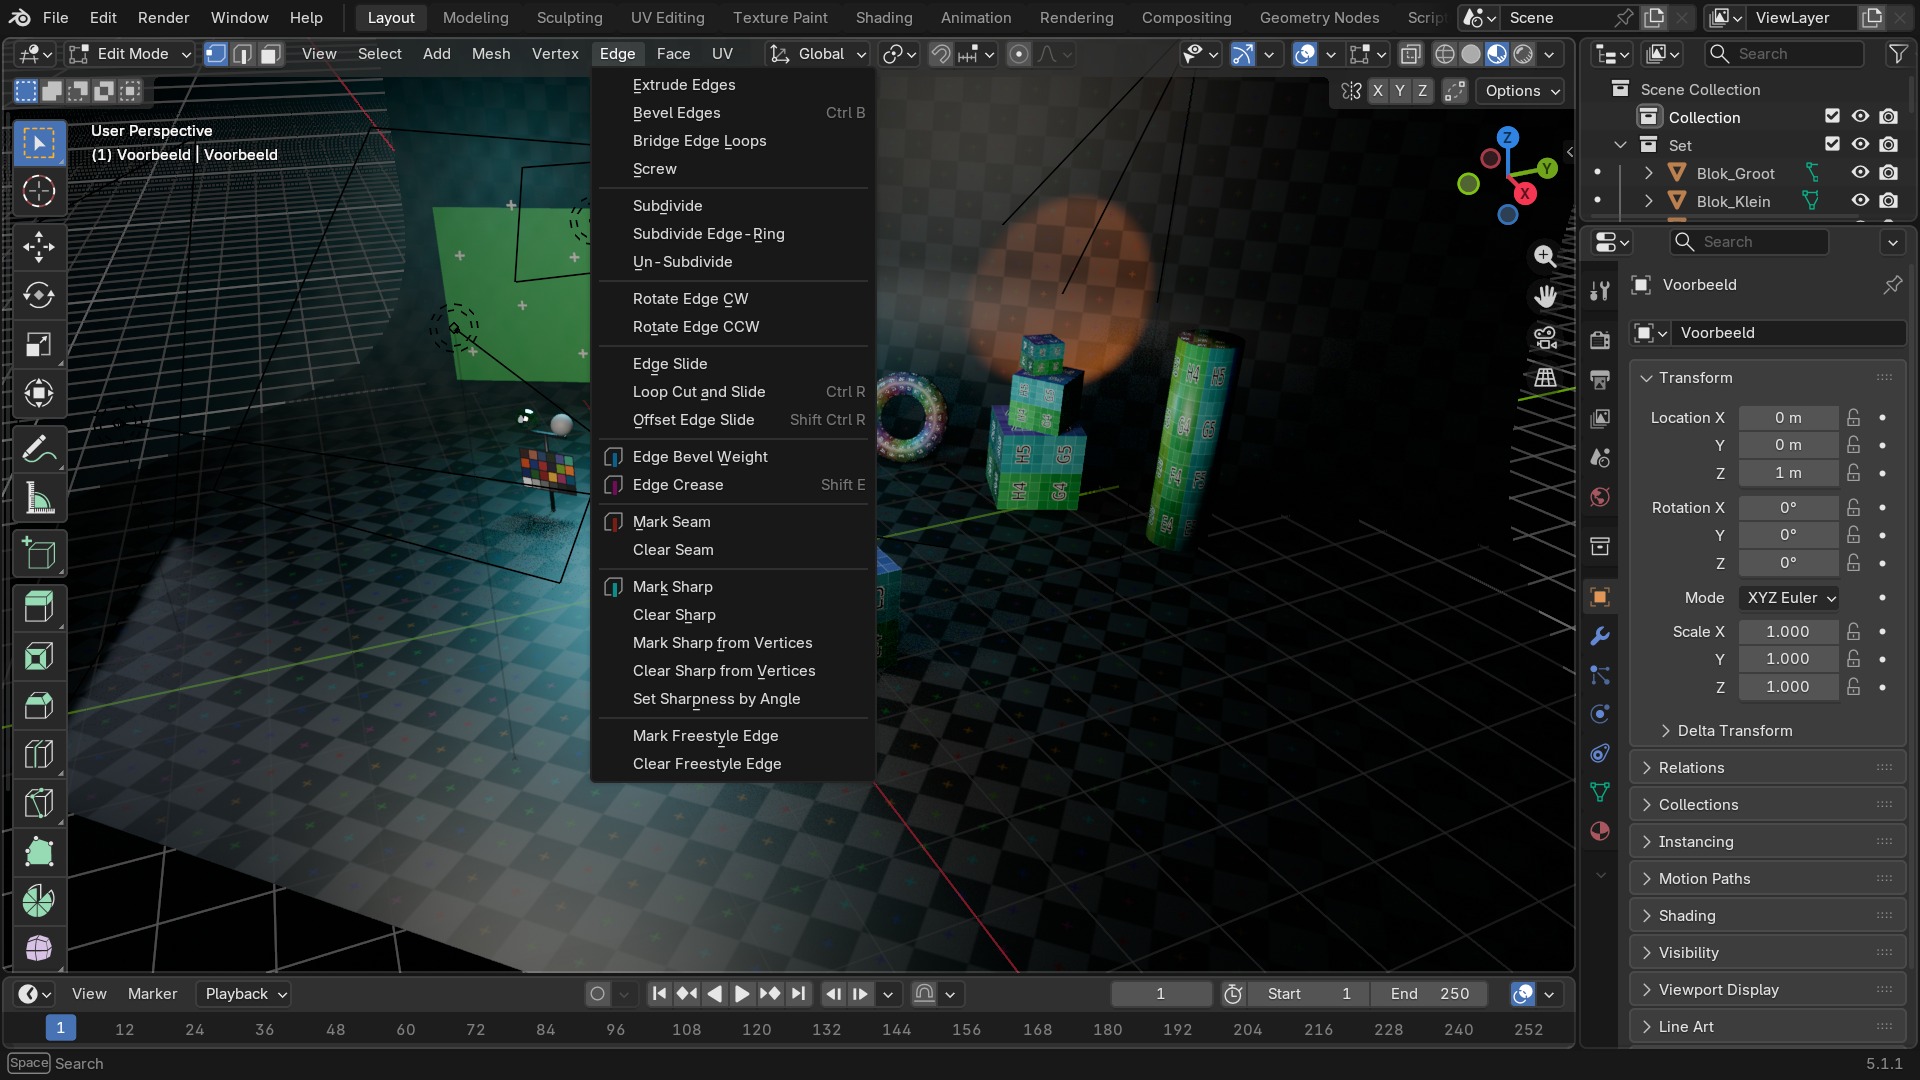
Task: Click the pan view hand icon
Action: (1545, 297)
